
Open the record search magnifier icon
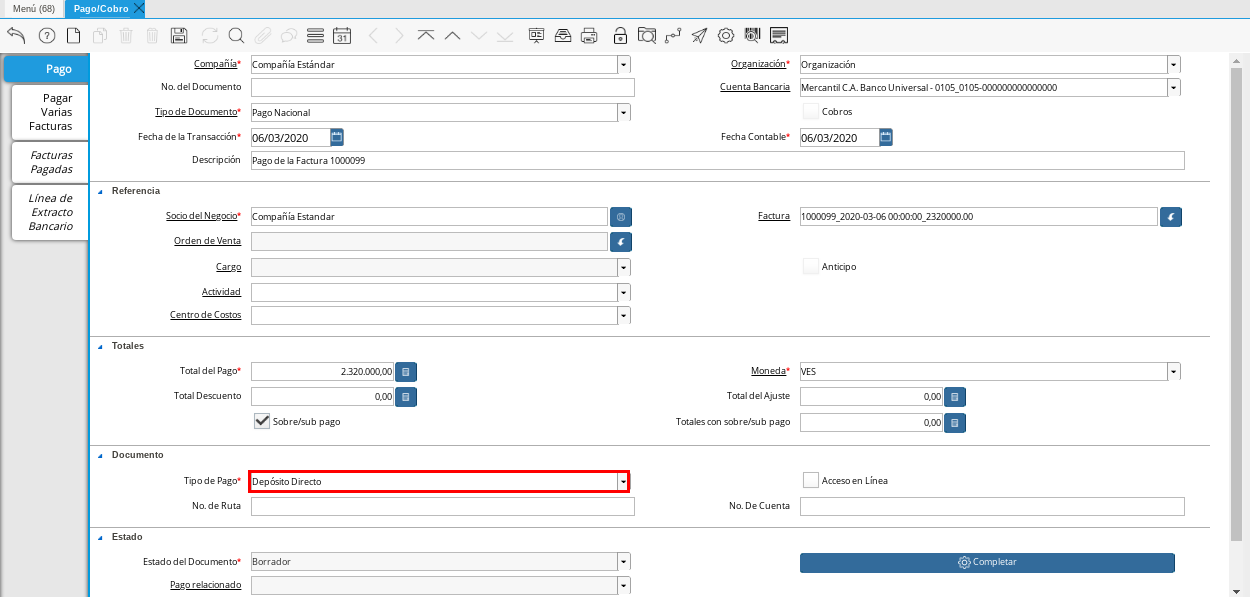click(x=236, y=36)
